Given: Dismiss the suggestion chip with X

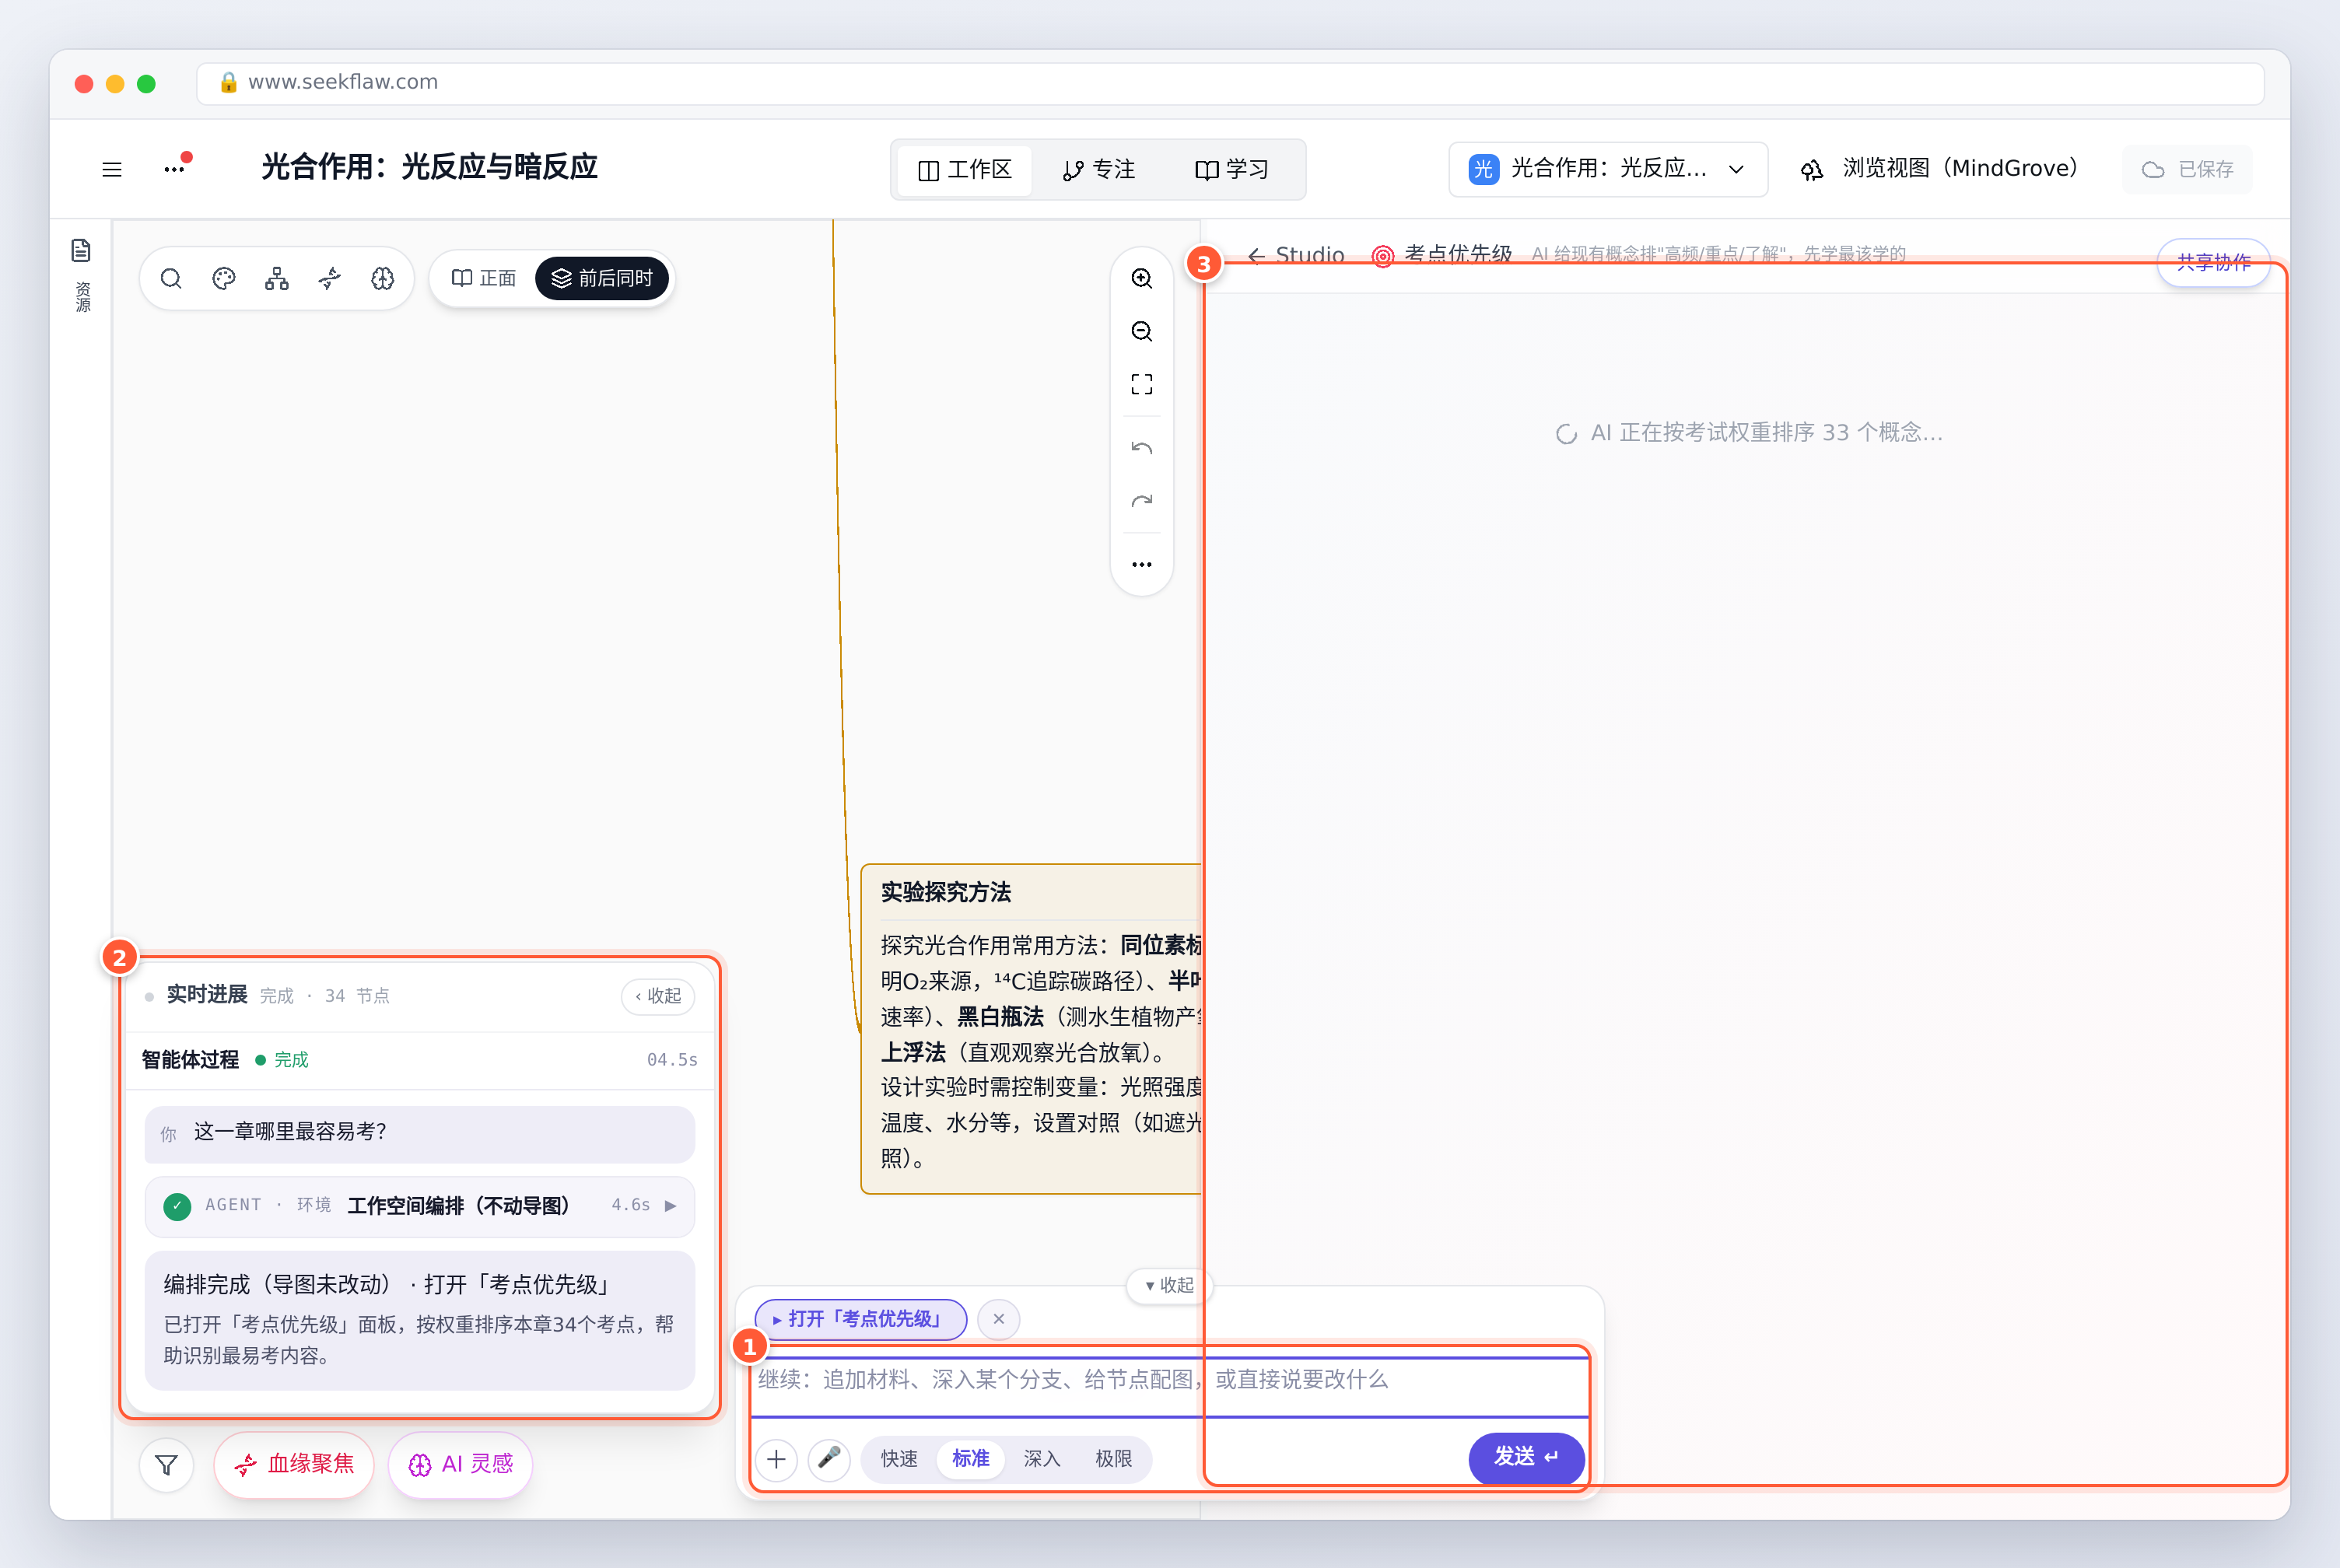Looking at the screenshot, I should pyautogui.click(x=999, y=1319).
